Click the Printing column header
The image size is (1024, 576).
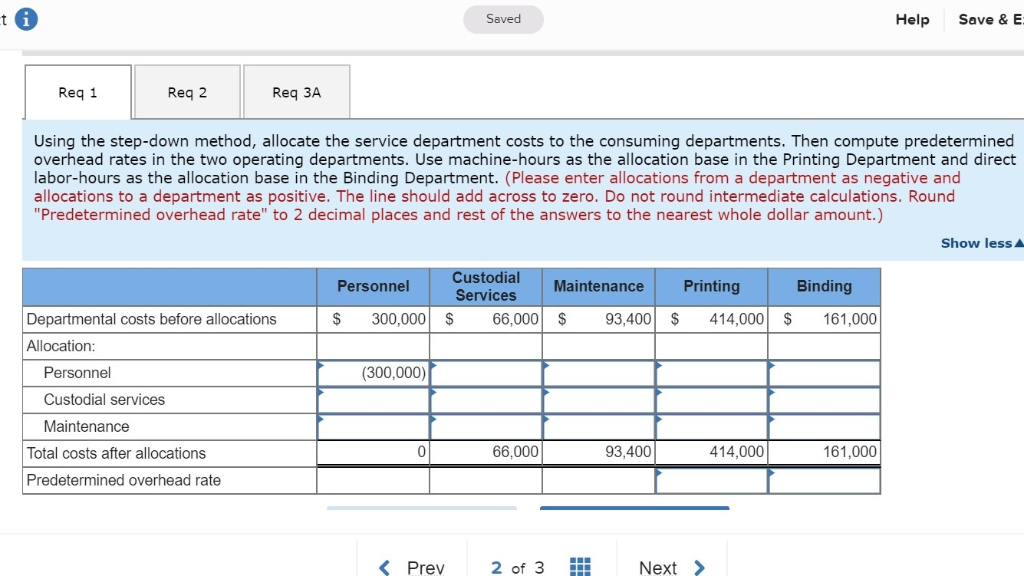(712, 287)
